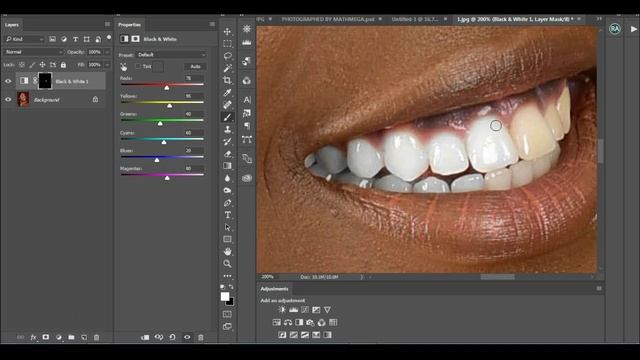
Task: Toggle lock position on layer
Action: (42, 65)
